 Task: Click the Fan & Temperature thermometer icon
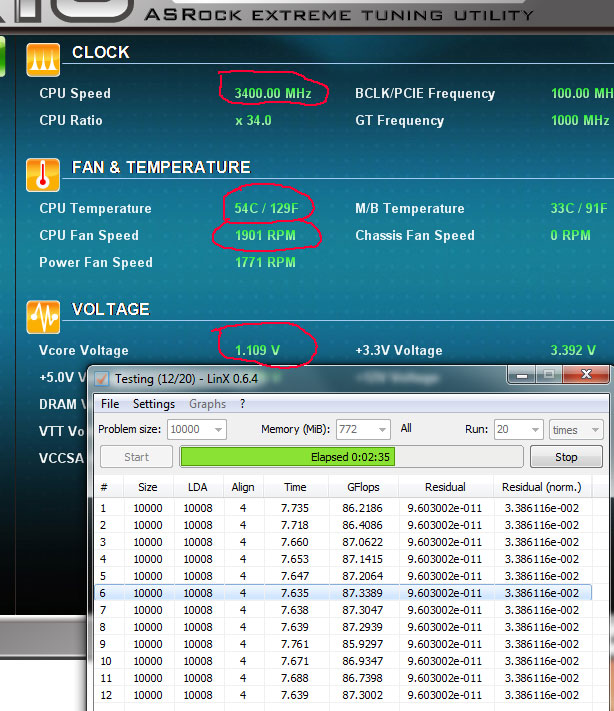[x=43, y=175]
